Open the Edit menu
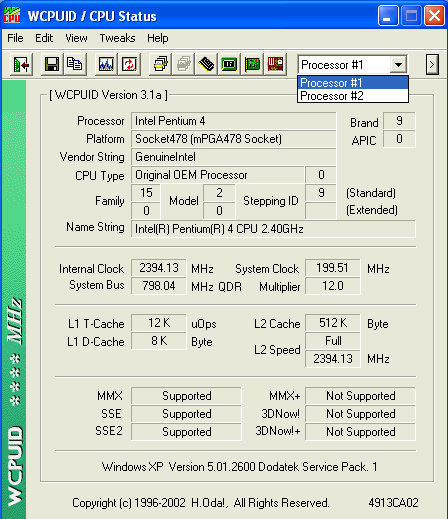The height and width of the screenshot is (519, 448). tap(44, 38)
